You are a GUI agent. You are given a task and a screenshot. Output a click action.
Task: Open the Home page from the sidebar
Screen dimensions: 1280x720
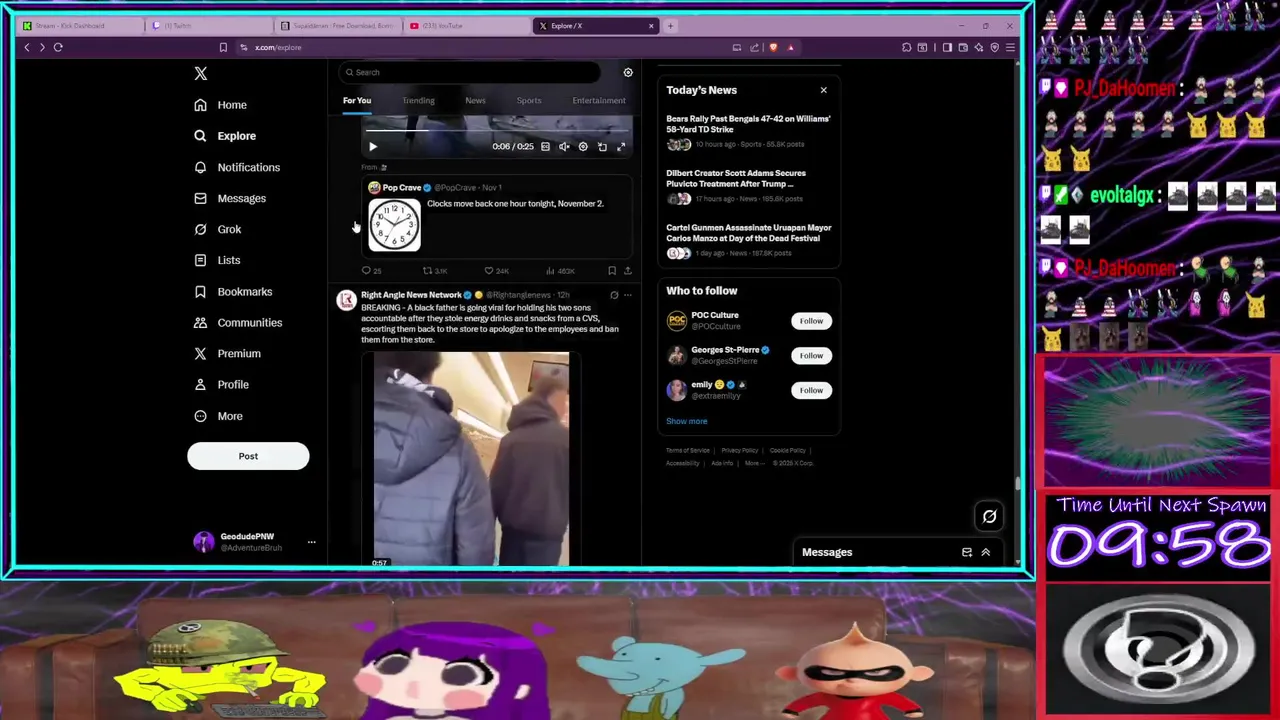pyautogui.click(x=220, y=105)
